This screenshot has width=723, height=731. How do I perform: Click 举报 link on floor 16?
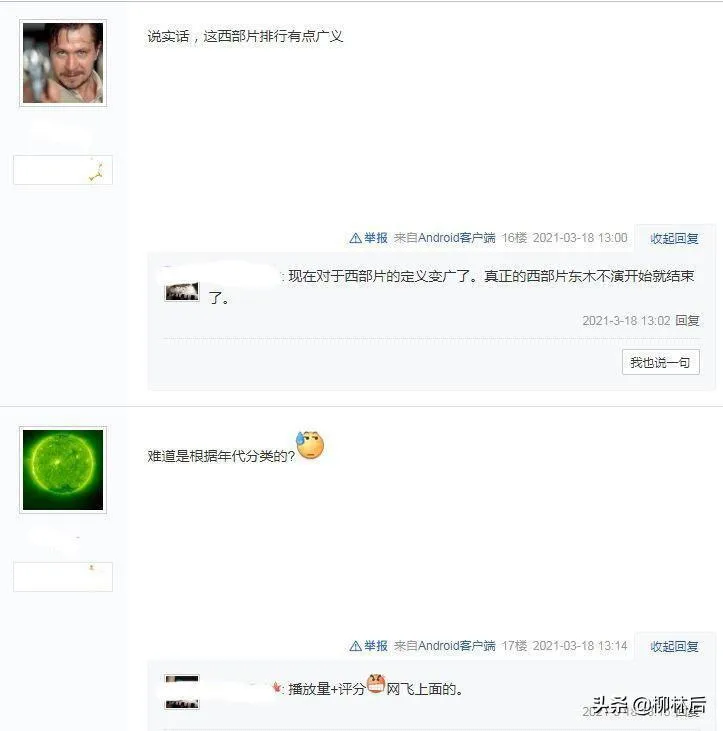point(376,238)
